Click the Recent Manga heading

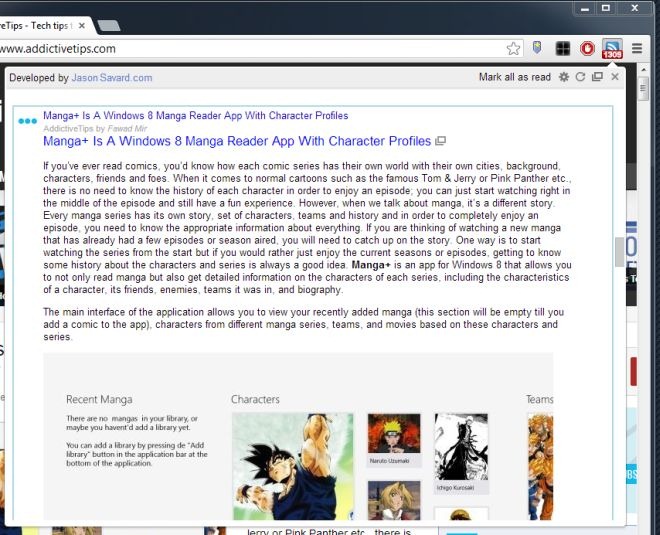(99, 399)
